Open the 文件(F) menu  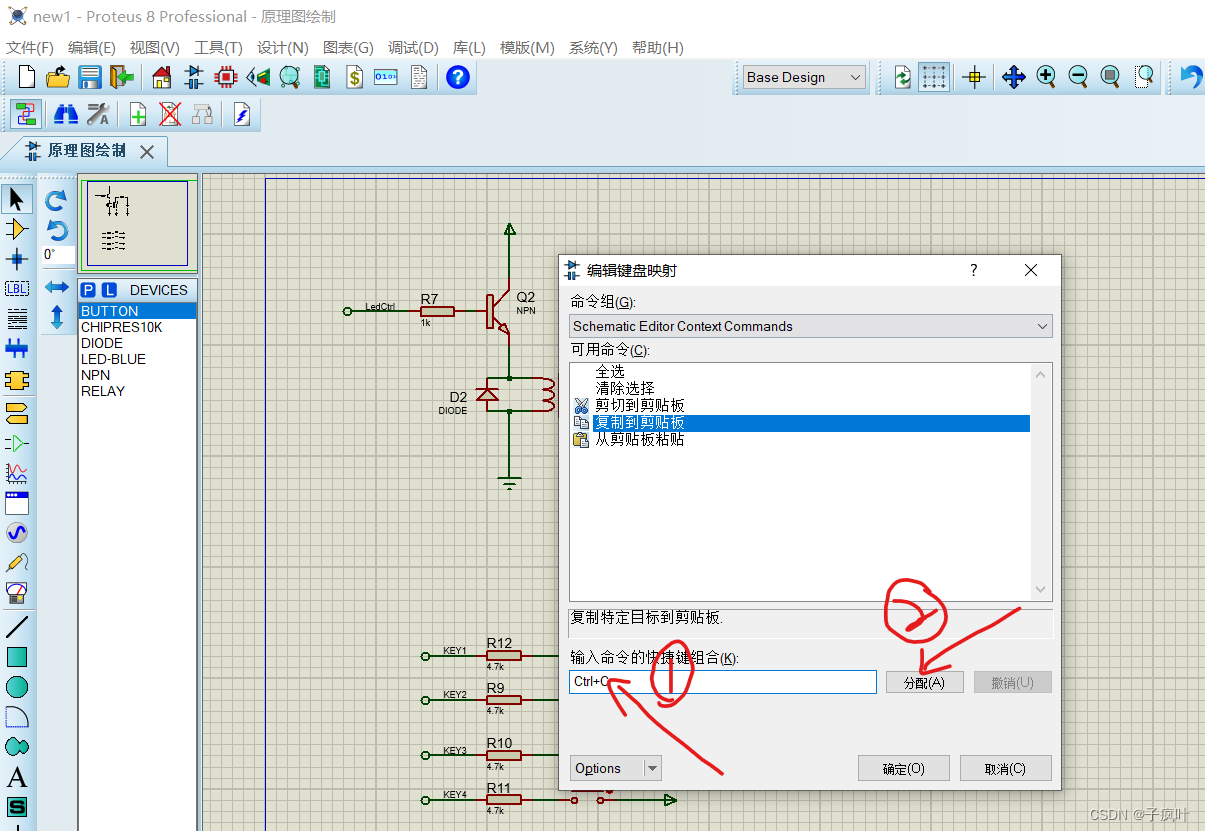pyautogui.click(x=30, y=48)
